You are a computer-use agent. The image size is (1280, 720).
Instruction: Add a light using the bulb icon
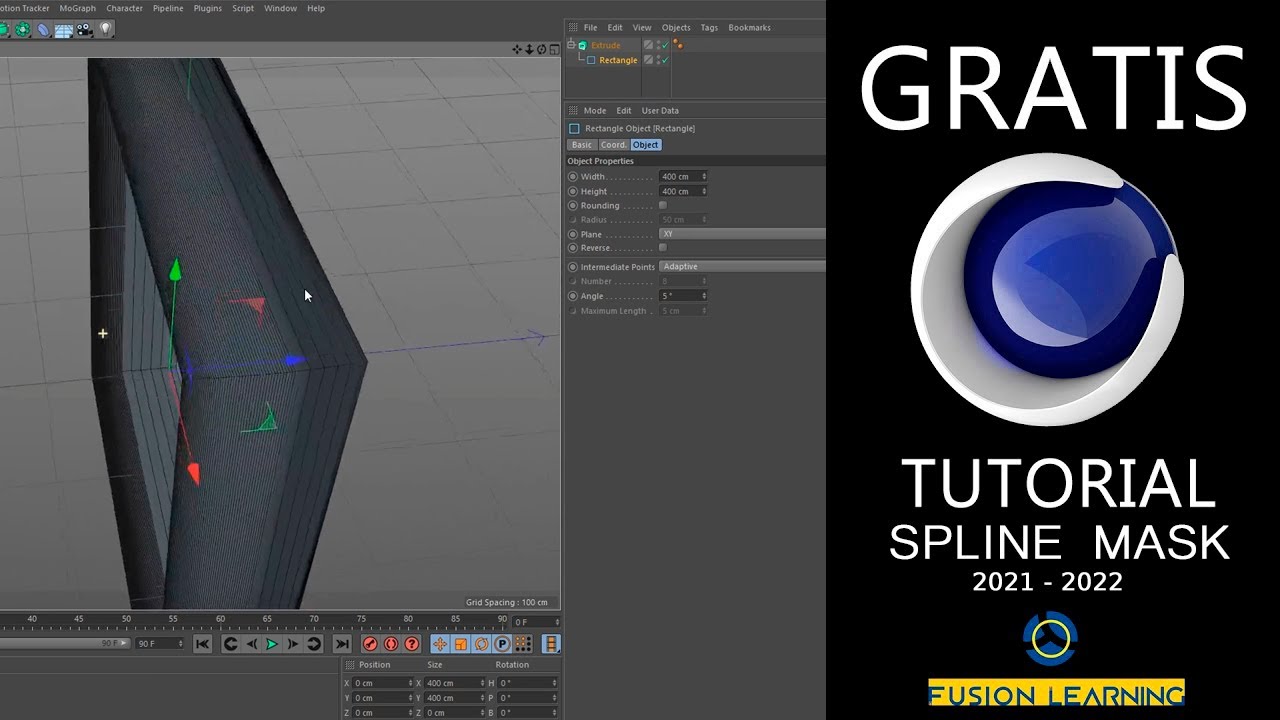pyautogui.click(x=105, y=29)
